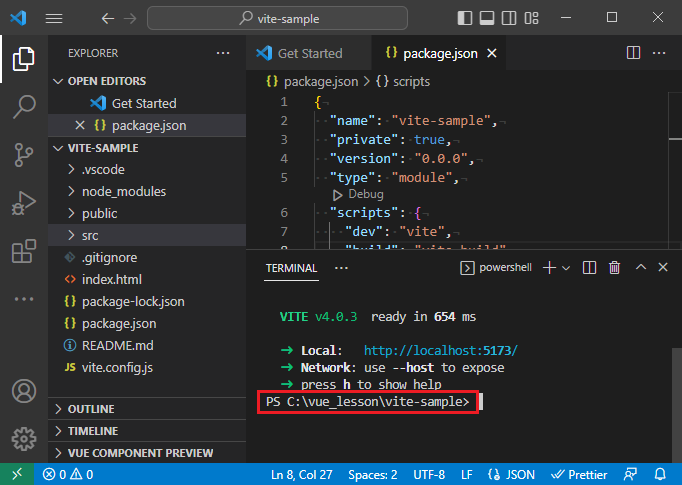Select Get Started in Open Editors
This screenshot has height=485, width=682.
pyautogui.click(x=147, y=104)
